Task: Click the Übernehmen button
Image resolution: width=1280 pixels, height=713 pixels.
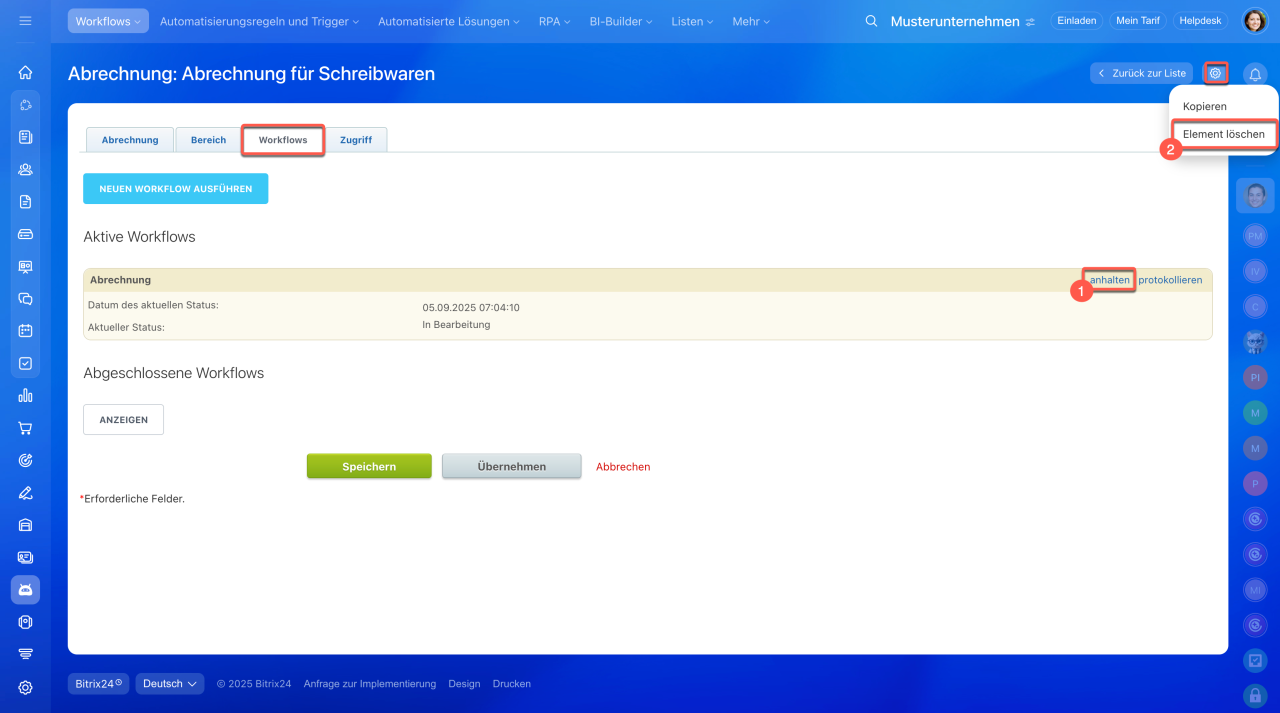Action: [x=512, y=466]
